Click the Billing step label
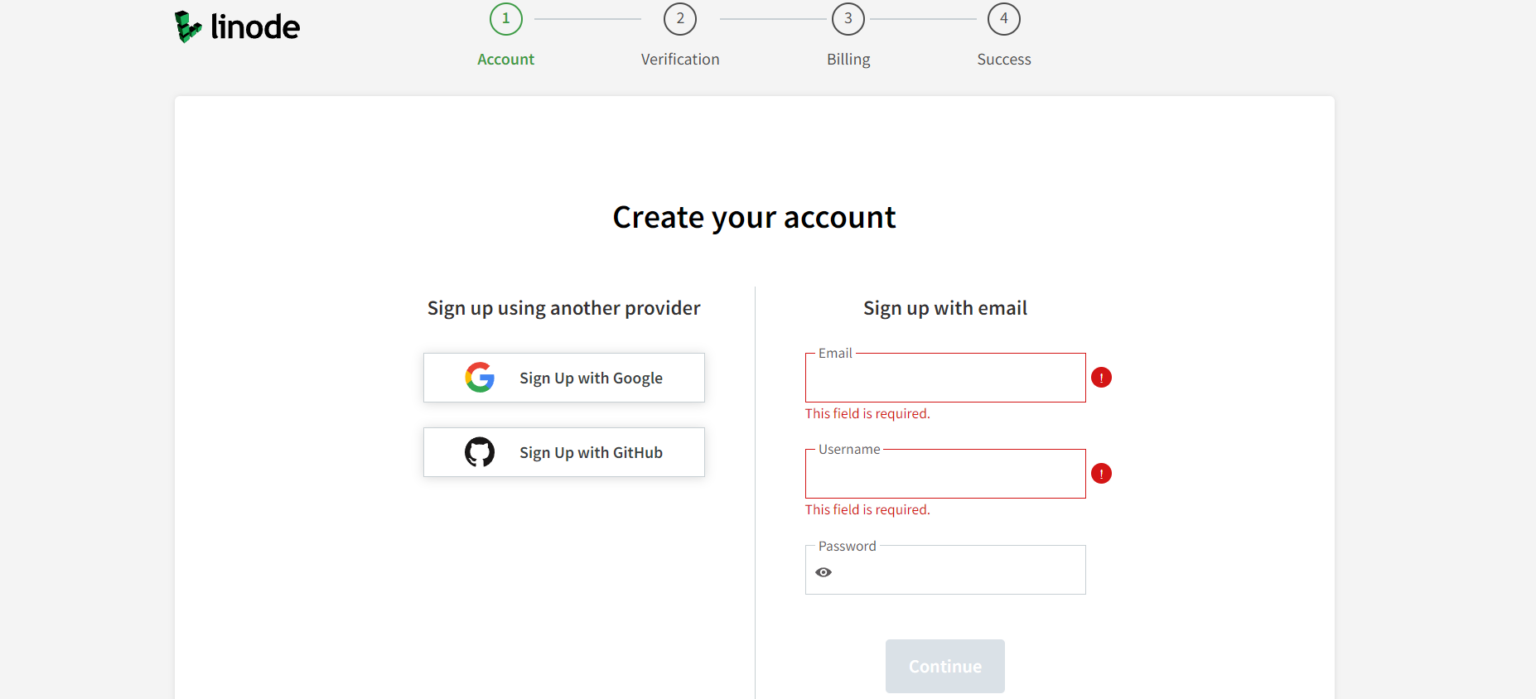Screen dimensions: 1536x699 [848, 59]
